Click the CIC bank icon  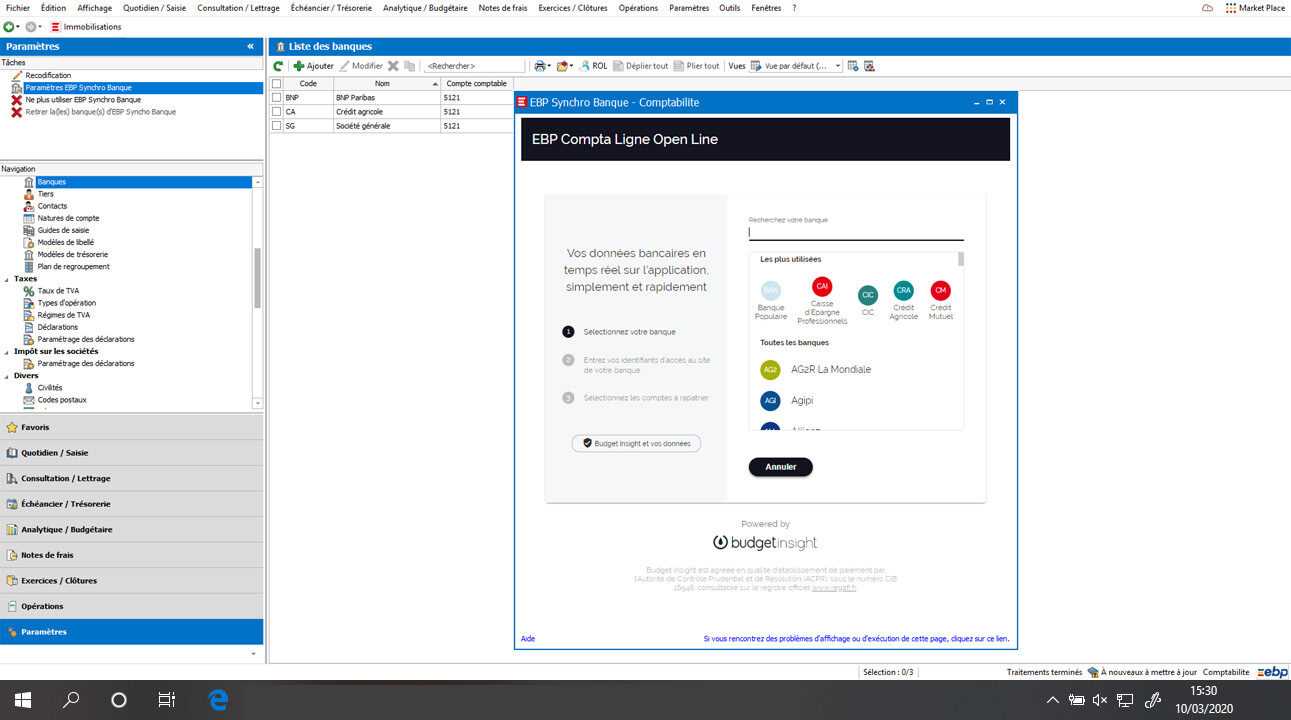tap(868, 295)
